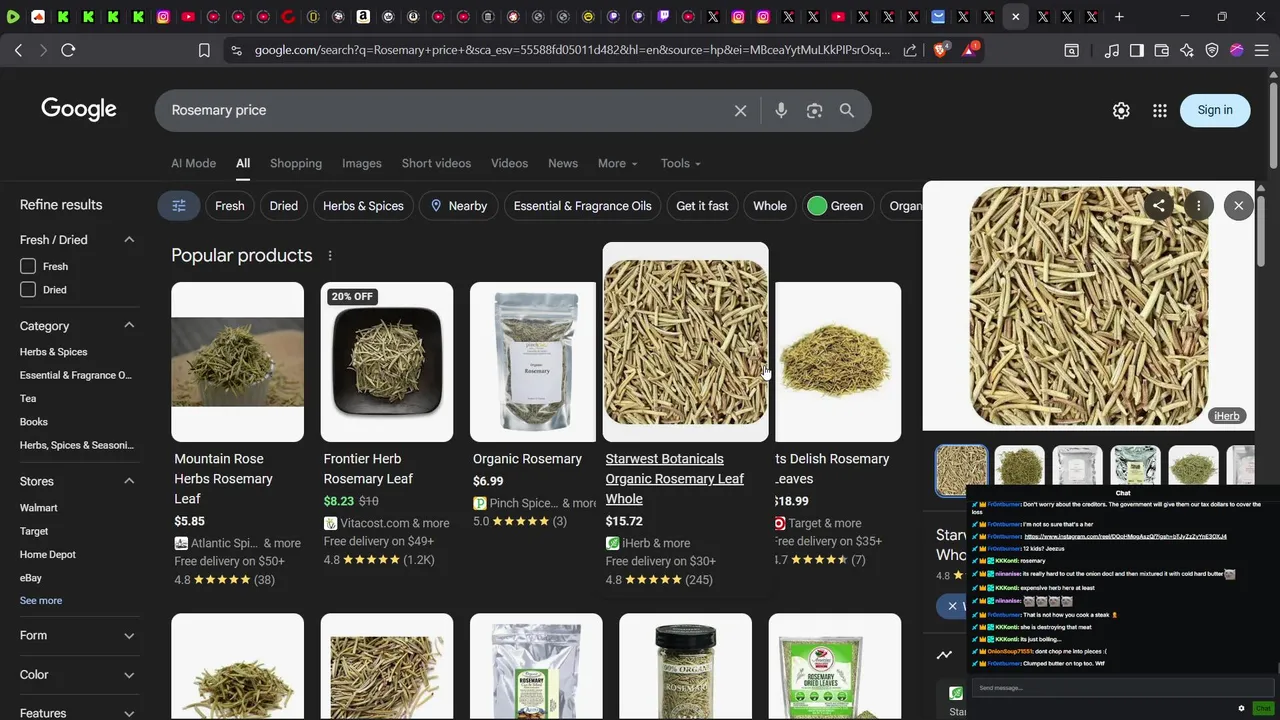Tick the Fresh checkbox

click(x=28, y=266)
